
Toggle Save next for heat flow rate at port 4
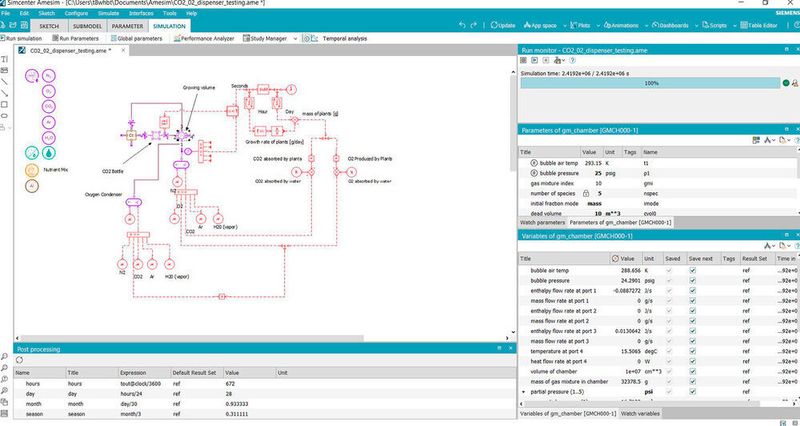pos(692,361)
